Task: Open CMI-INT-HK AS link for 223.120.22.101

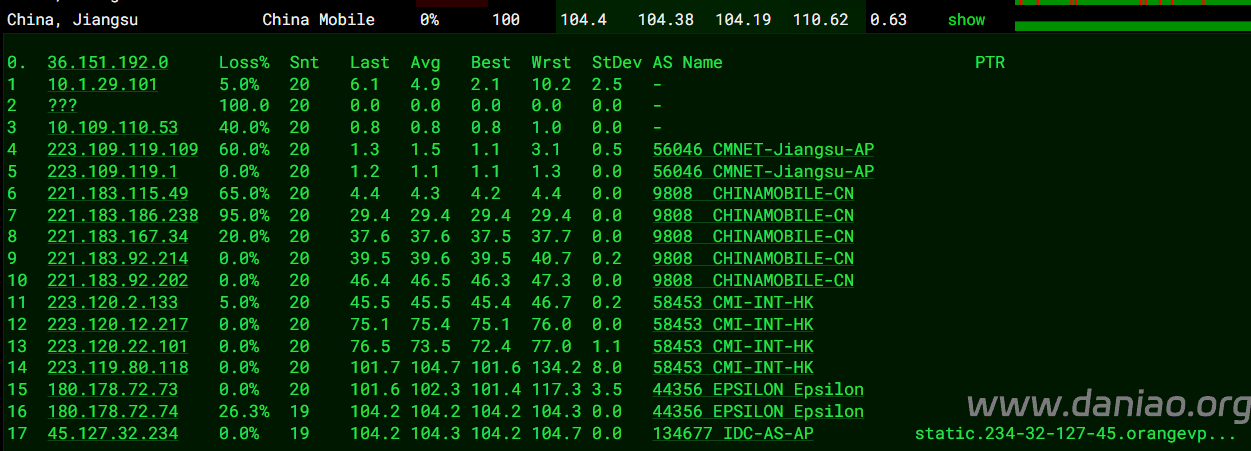Action: [x=733, y=346]
